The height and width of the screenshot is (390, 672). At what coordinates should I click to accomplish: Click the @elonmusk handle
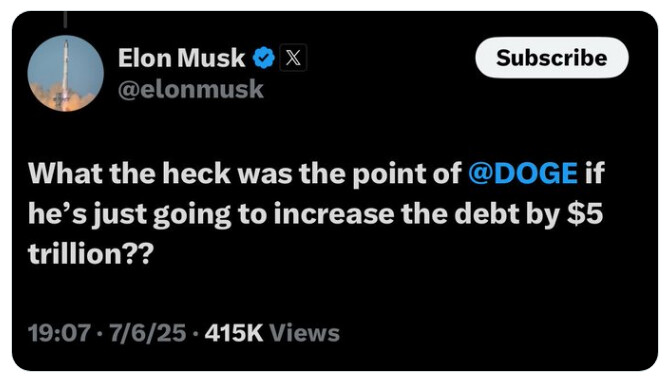click(x=190, y=89)
